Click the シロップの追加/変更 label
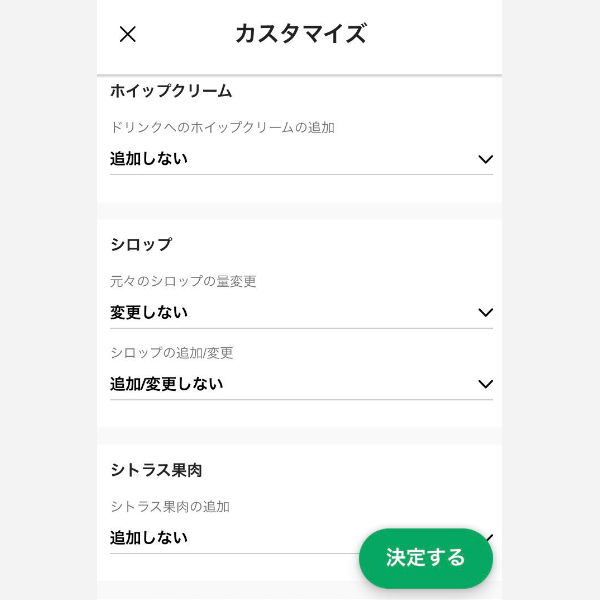This screenshot has height=600, width=600. pos(172,353)
